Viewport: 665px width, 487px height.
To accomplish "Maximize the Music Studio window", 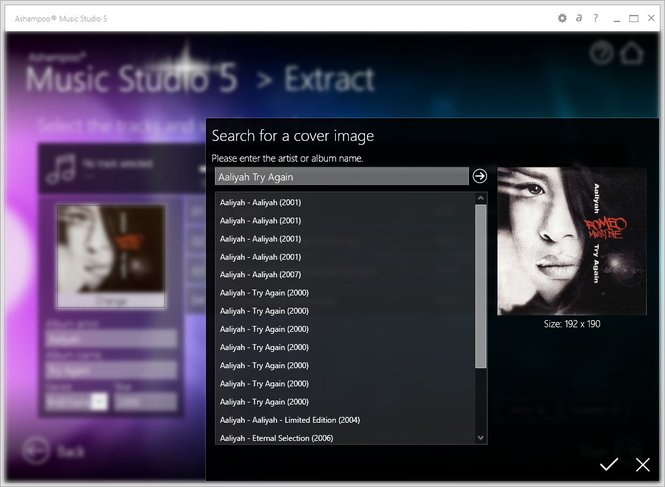I will (x=634, y=18).
